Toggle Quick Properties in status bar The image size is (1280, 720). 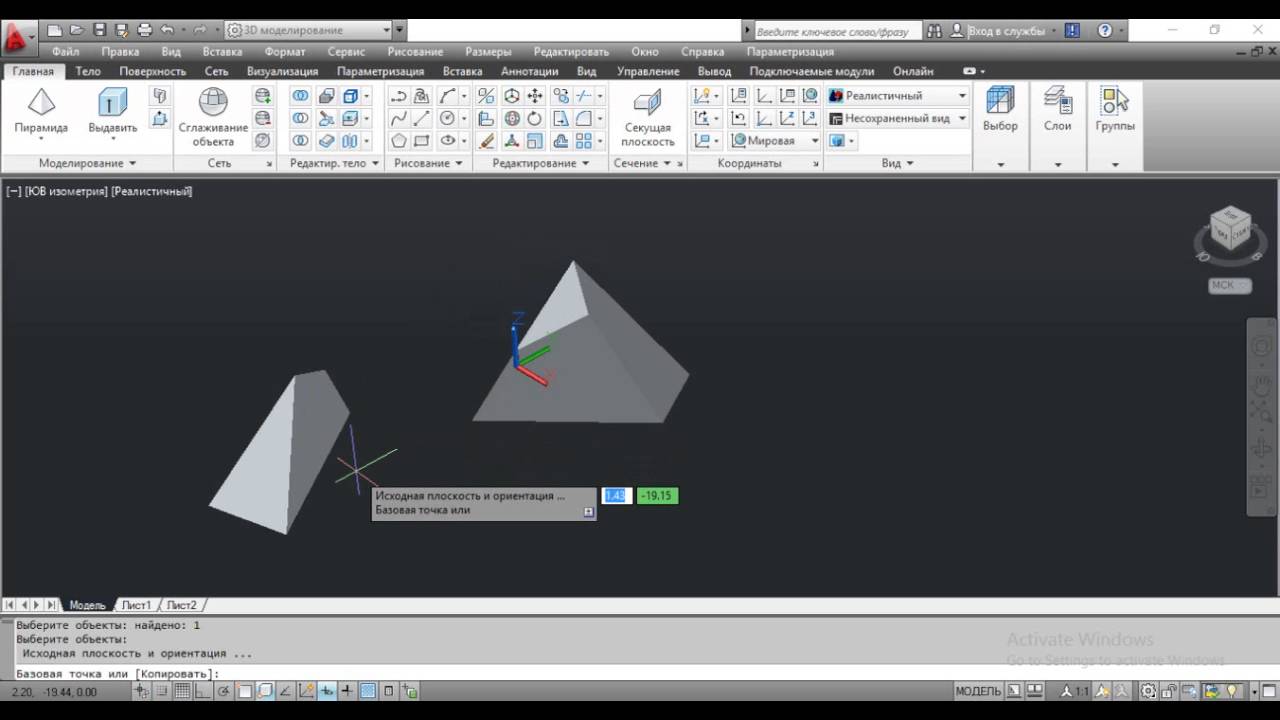389,691
